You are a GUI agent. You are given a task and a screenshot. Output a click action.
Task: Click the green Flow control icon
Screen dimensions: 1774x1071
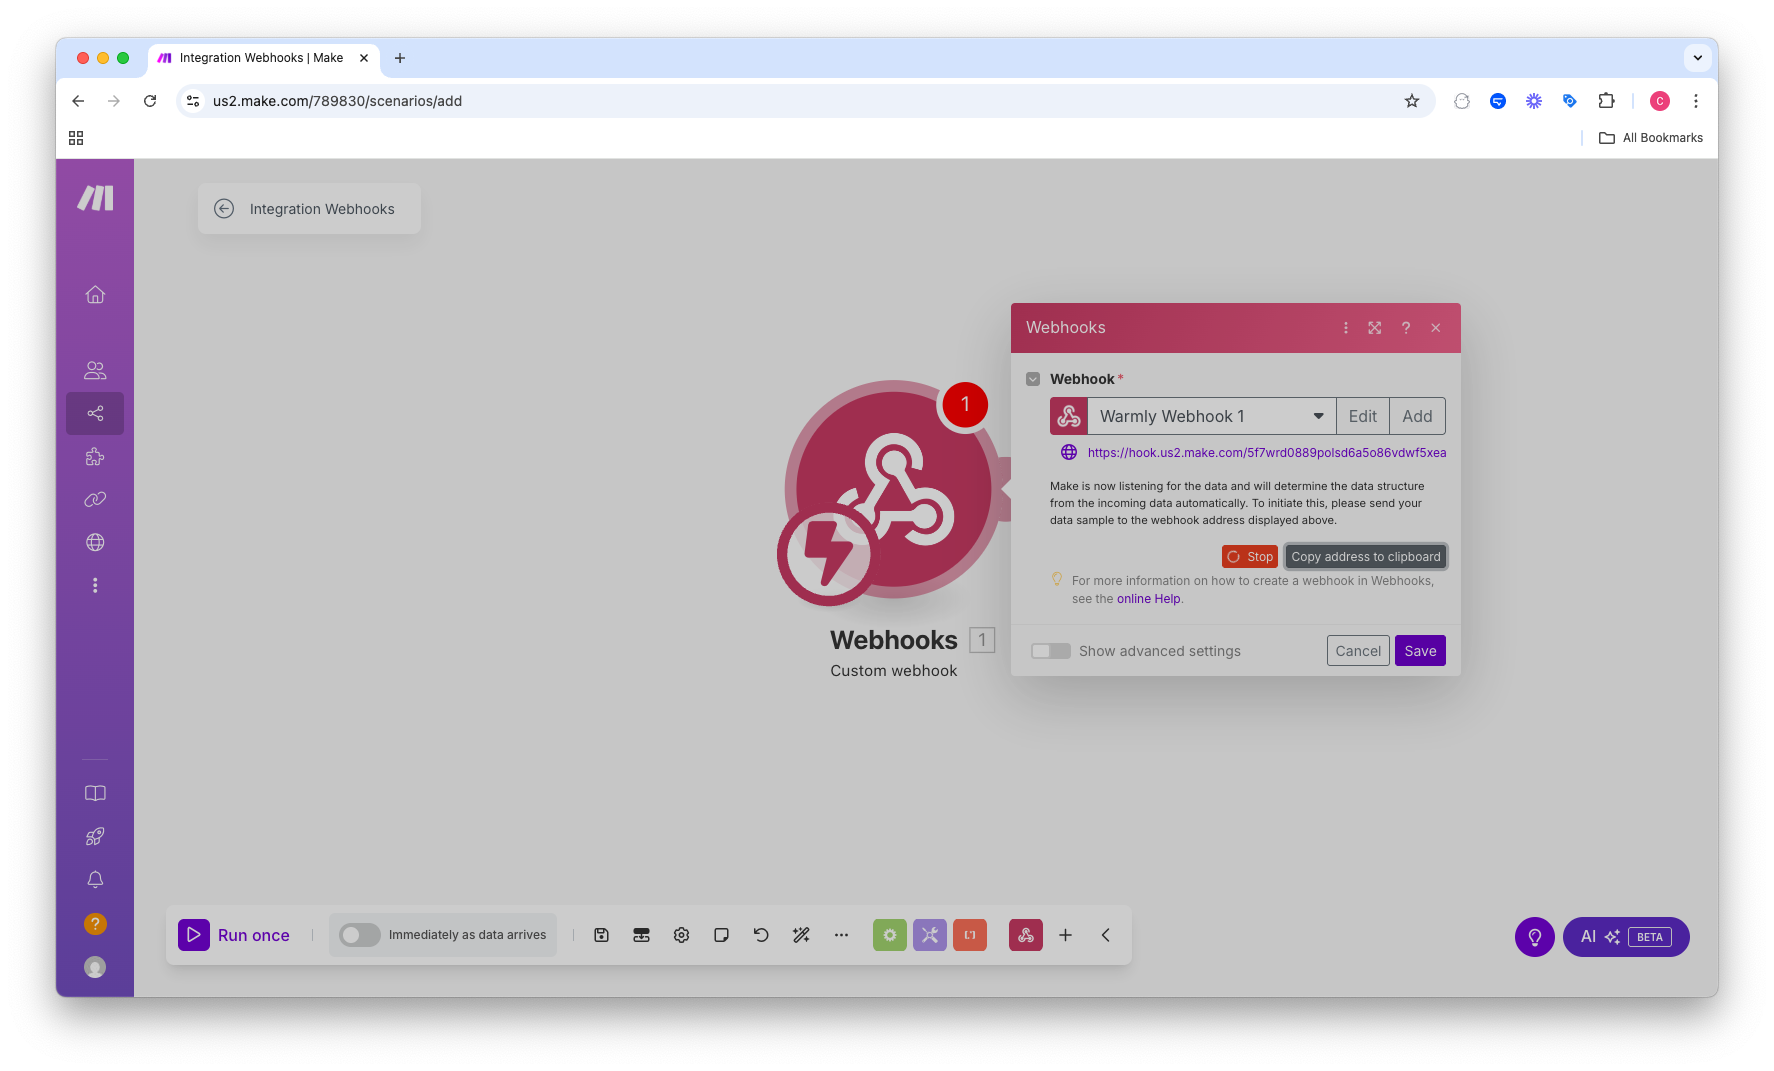889,935
